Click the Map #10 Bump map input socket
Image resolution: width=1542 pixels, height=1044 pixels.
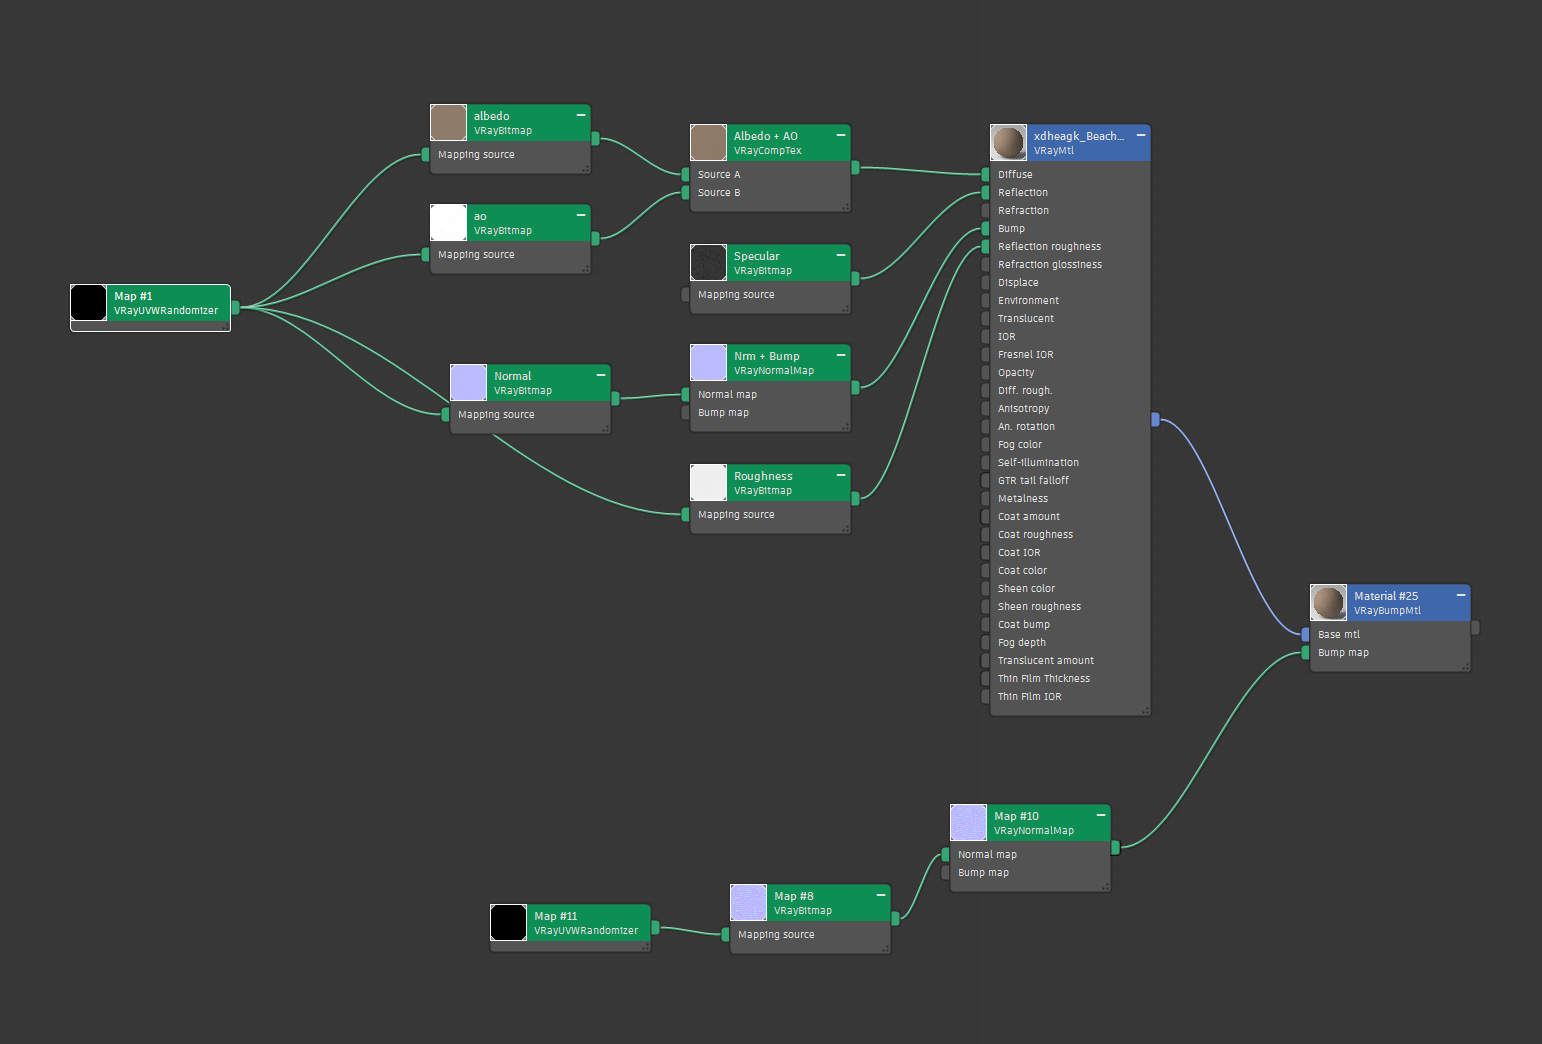945,872
